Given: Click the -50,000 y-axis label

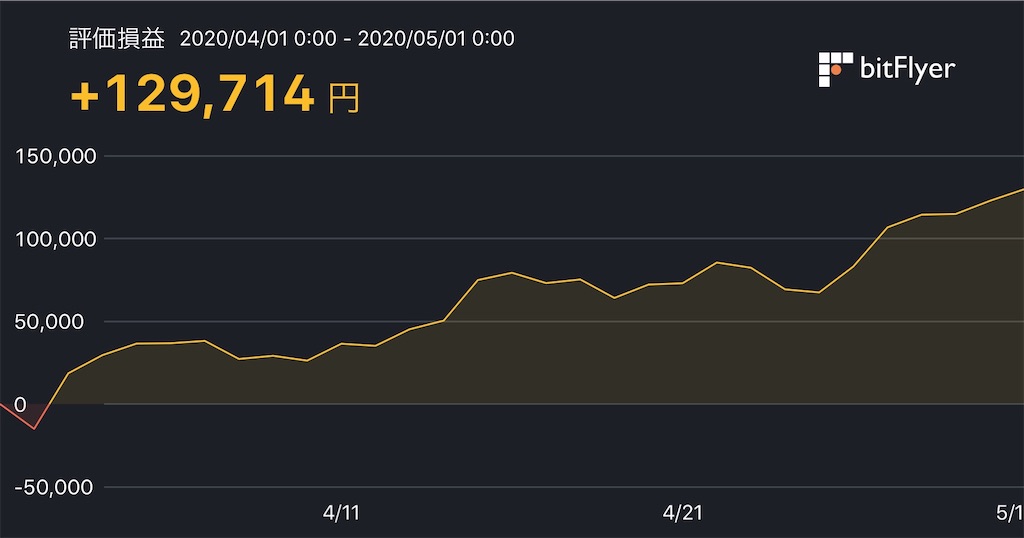Looking at the screenshot, I should 54,488.
